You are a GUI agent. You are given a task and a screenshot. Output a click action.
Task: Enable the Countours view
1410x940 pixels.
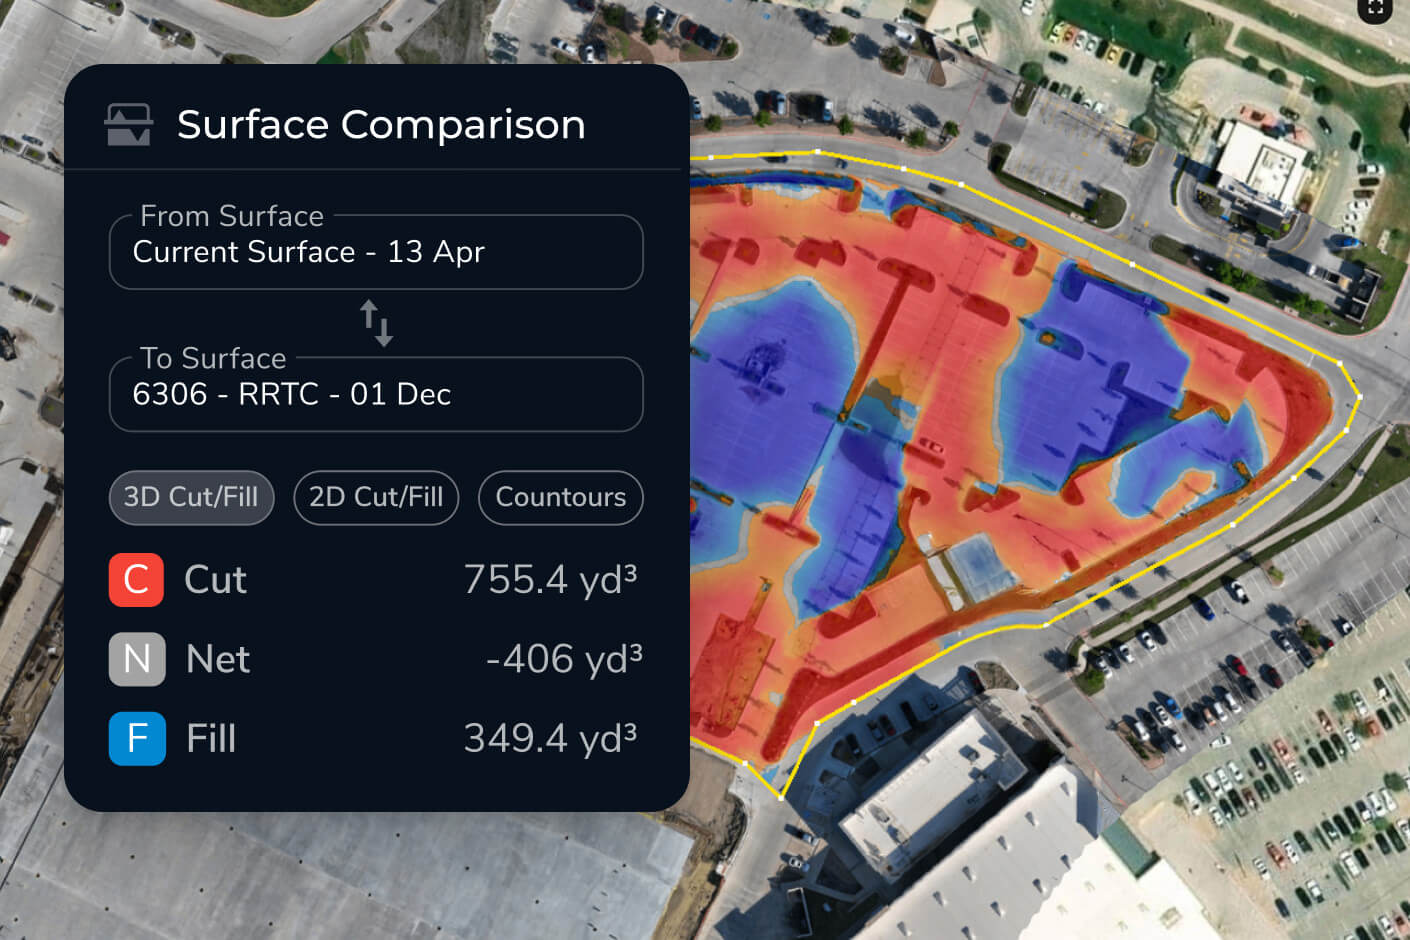(x=560, y=497)
